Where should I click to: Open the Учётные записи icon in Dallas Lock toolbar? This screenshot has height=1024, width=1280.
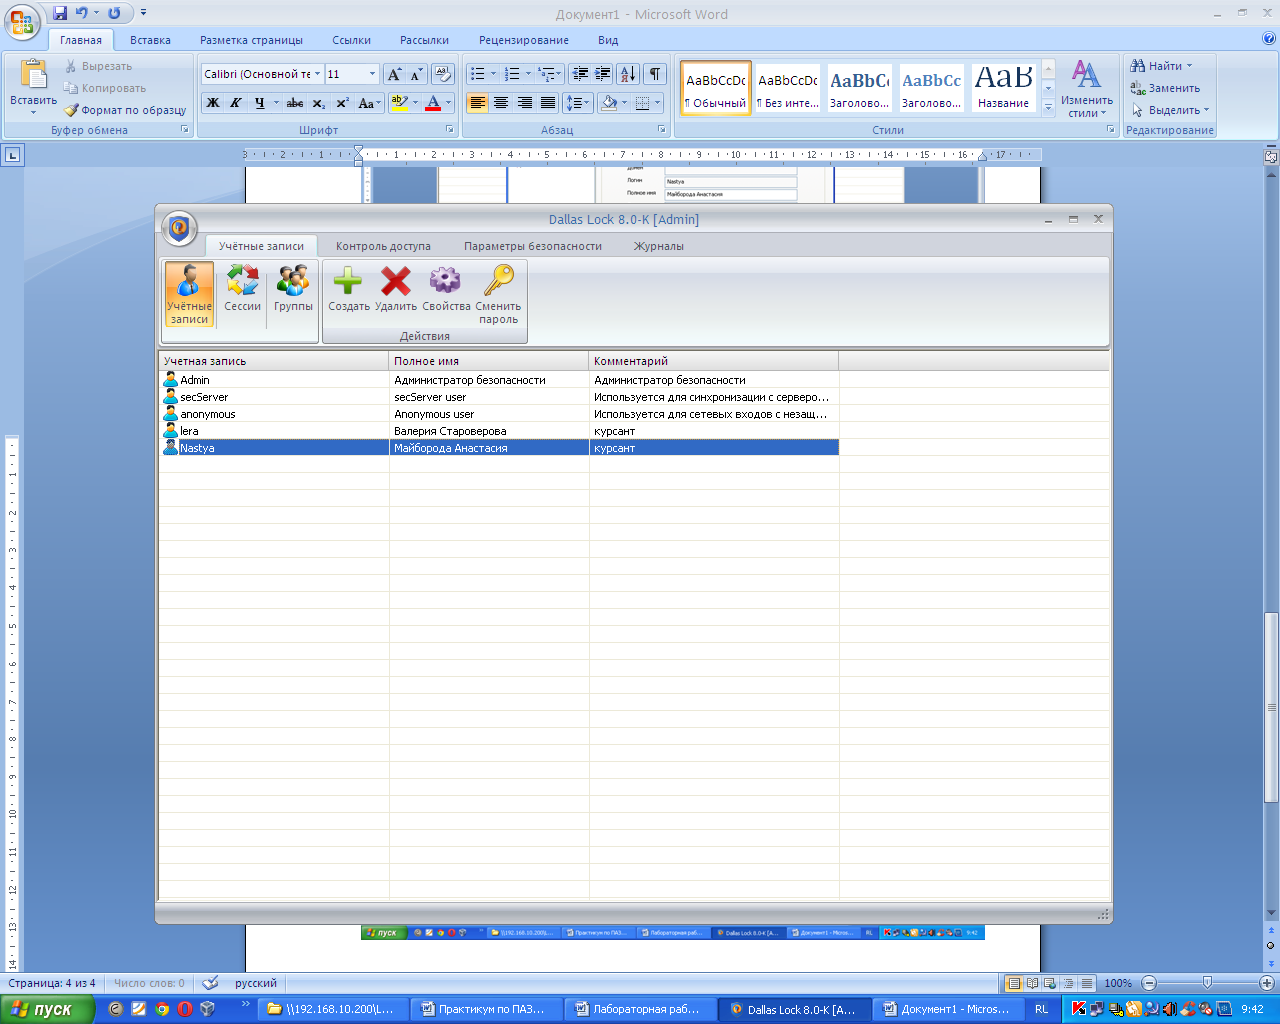pos(189,295)
